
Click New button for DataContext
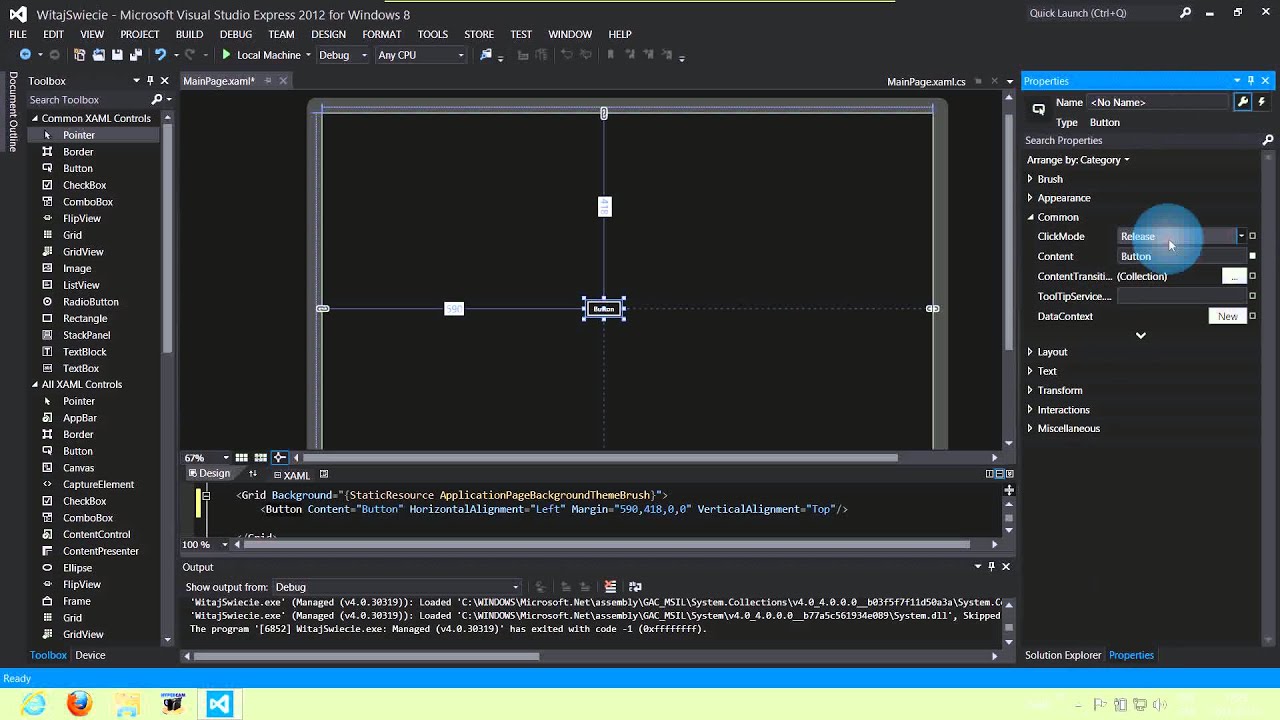1227,316
